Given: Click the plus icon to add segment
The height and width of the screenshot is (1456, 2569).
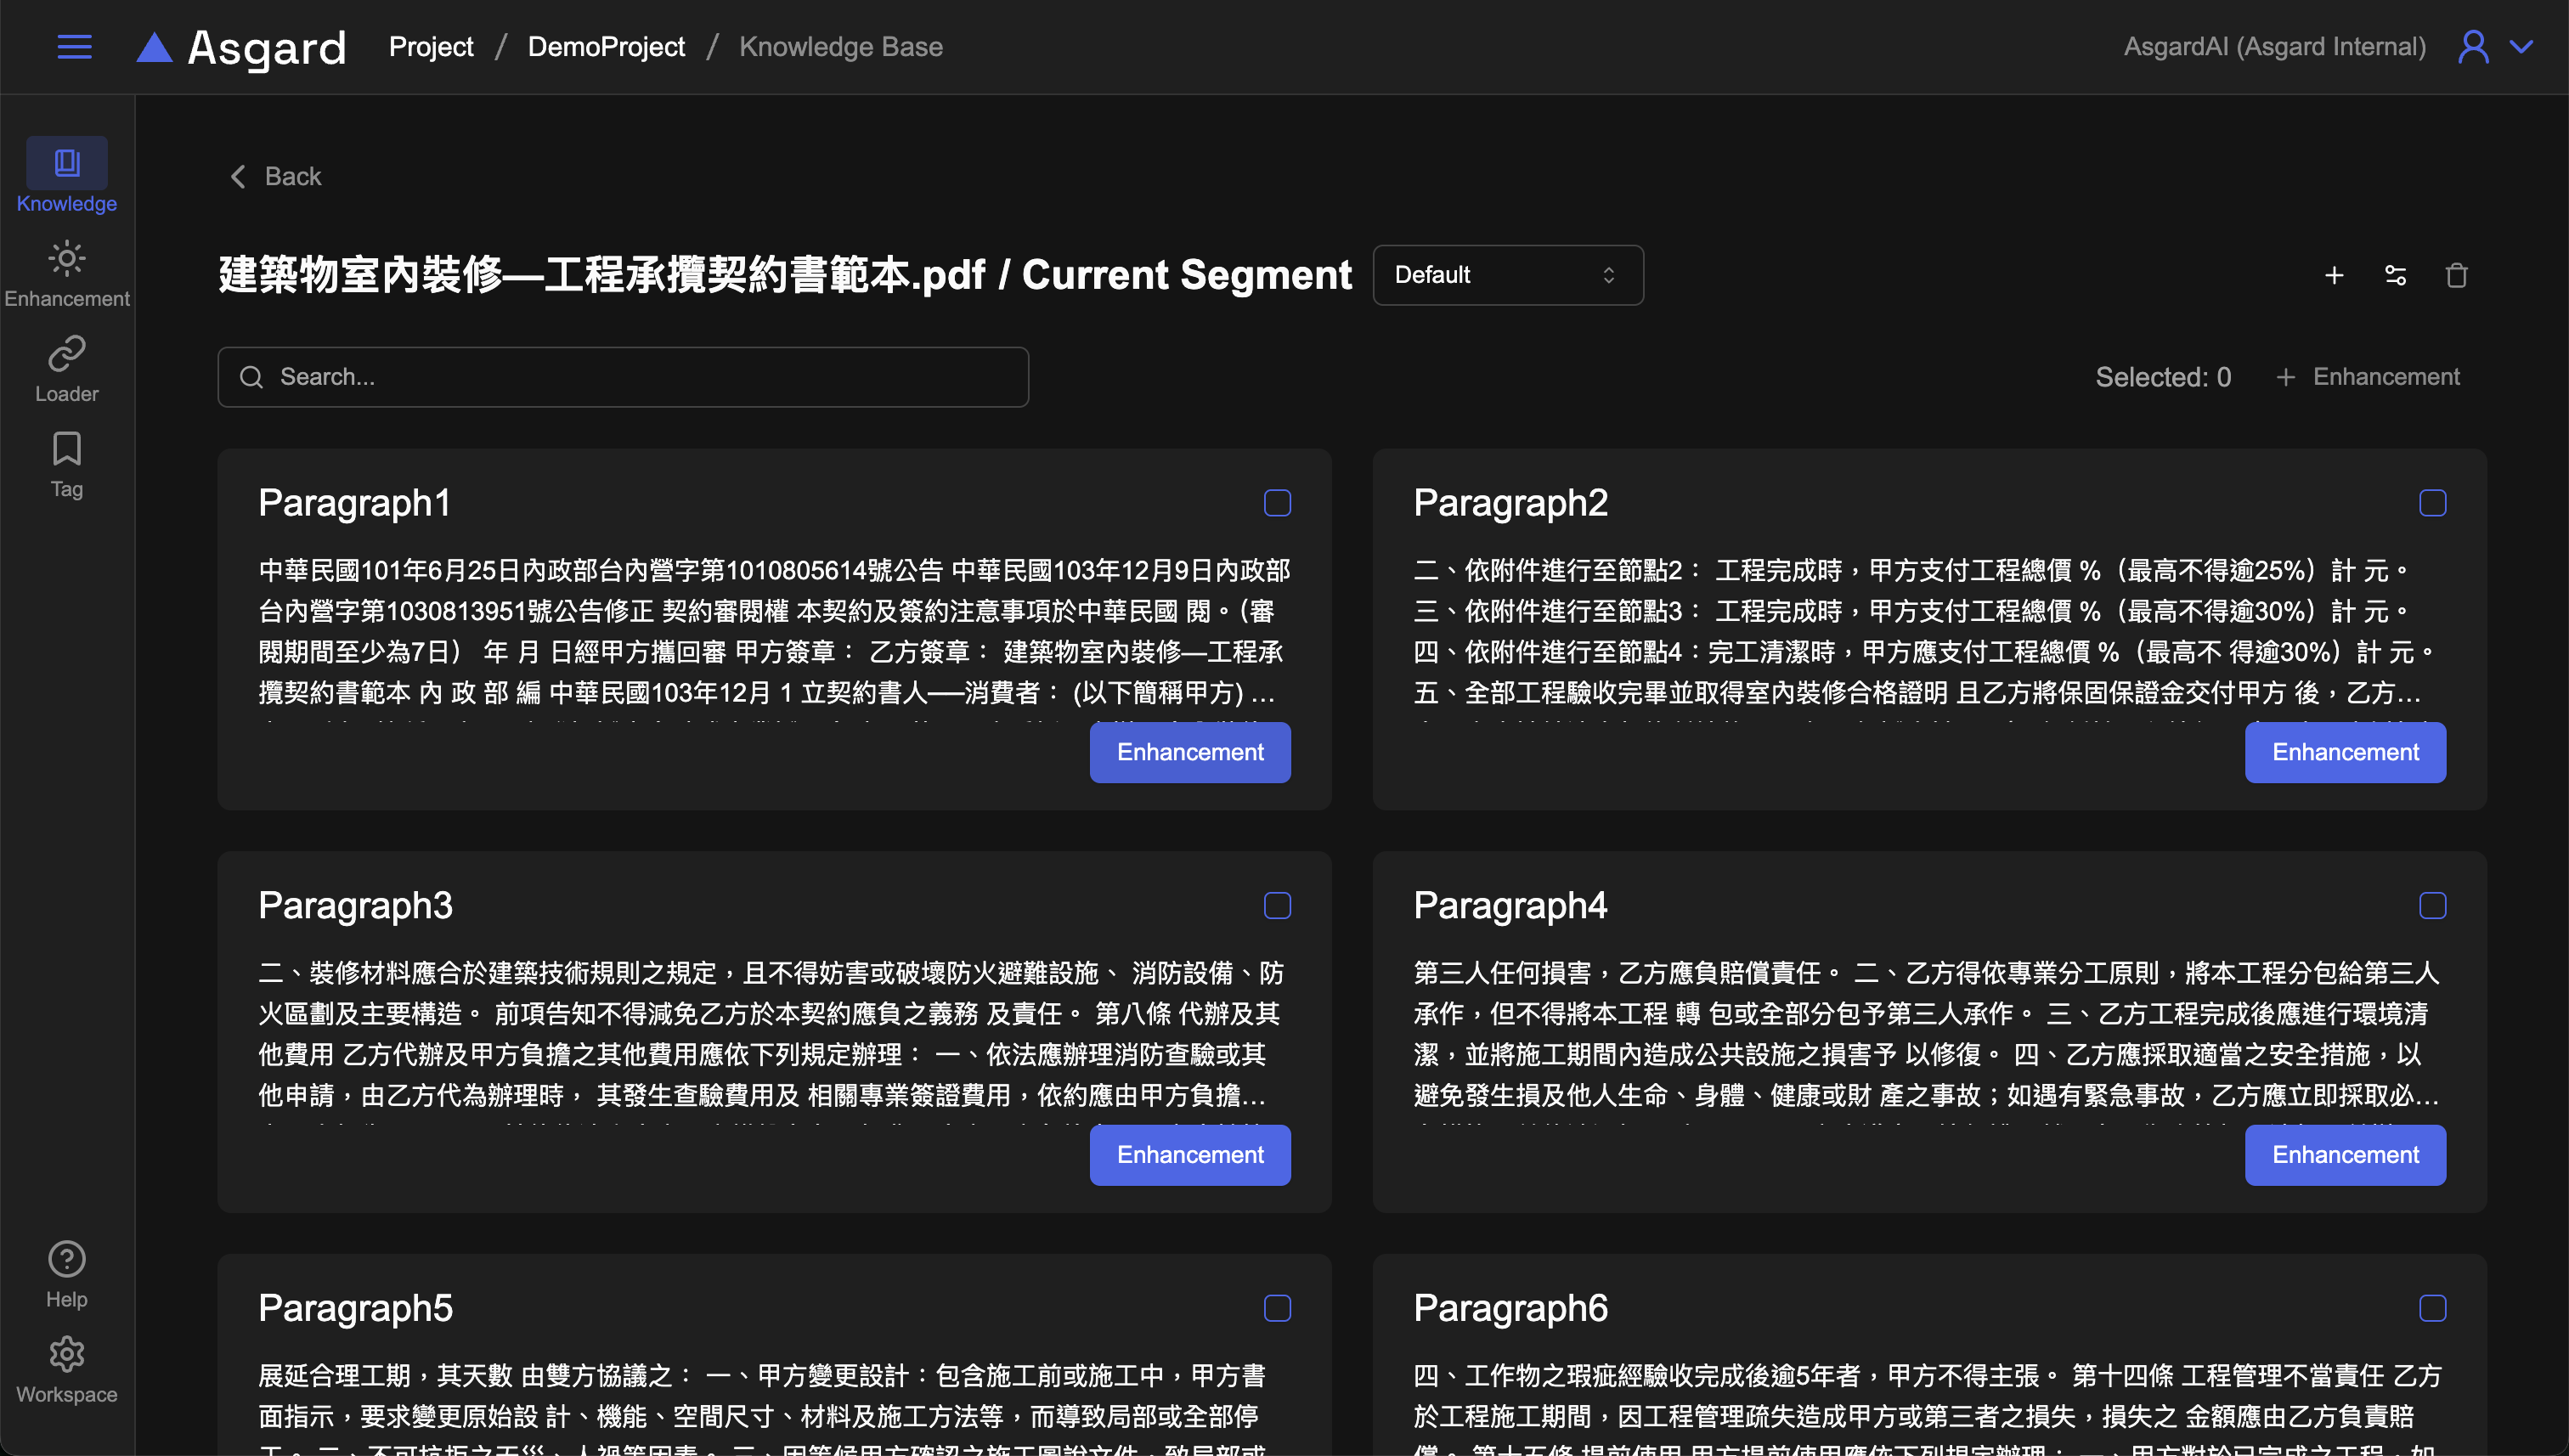Looking at the screenshot, I should coord(2333,275).
